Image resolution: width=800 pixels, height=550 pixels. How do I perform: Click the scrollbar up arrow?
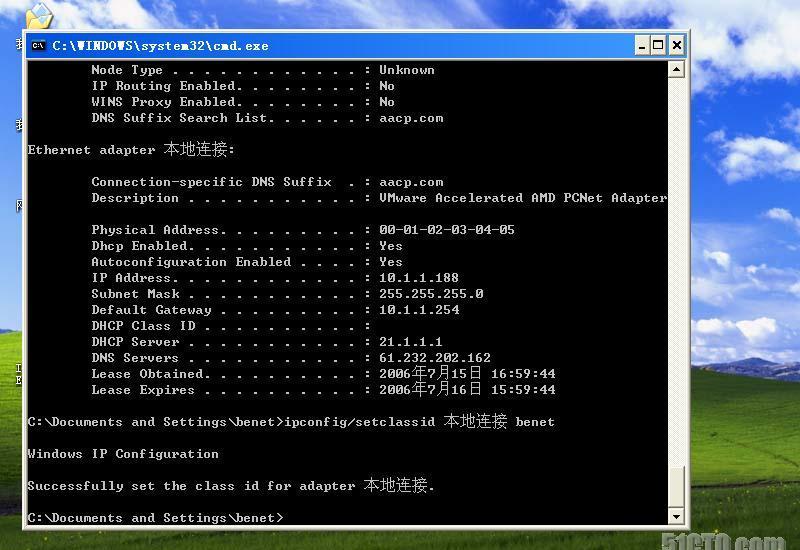(676, 69)
